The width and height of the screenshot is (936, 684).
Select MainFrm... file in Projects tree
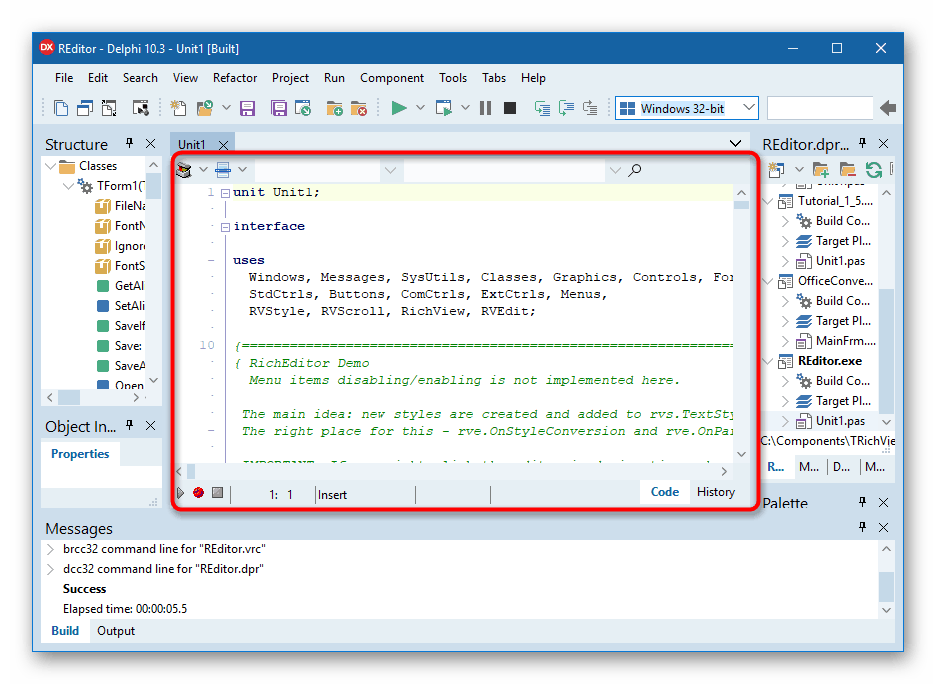point(845,341)
